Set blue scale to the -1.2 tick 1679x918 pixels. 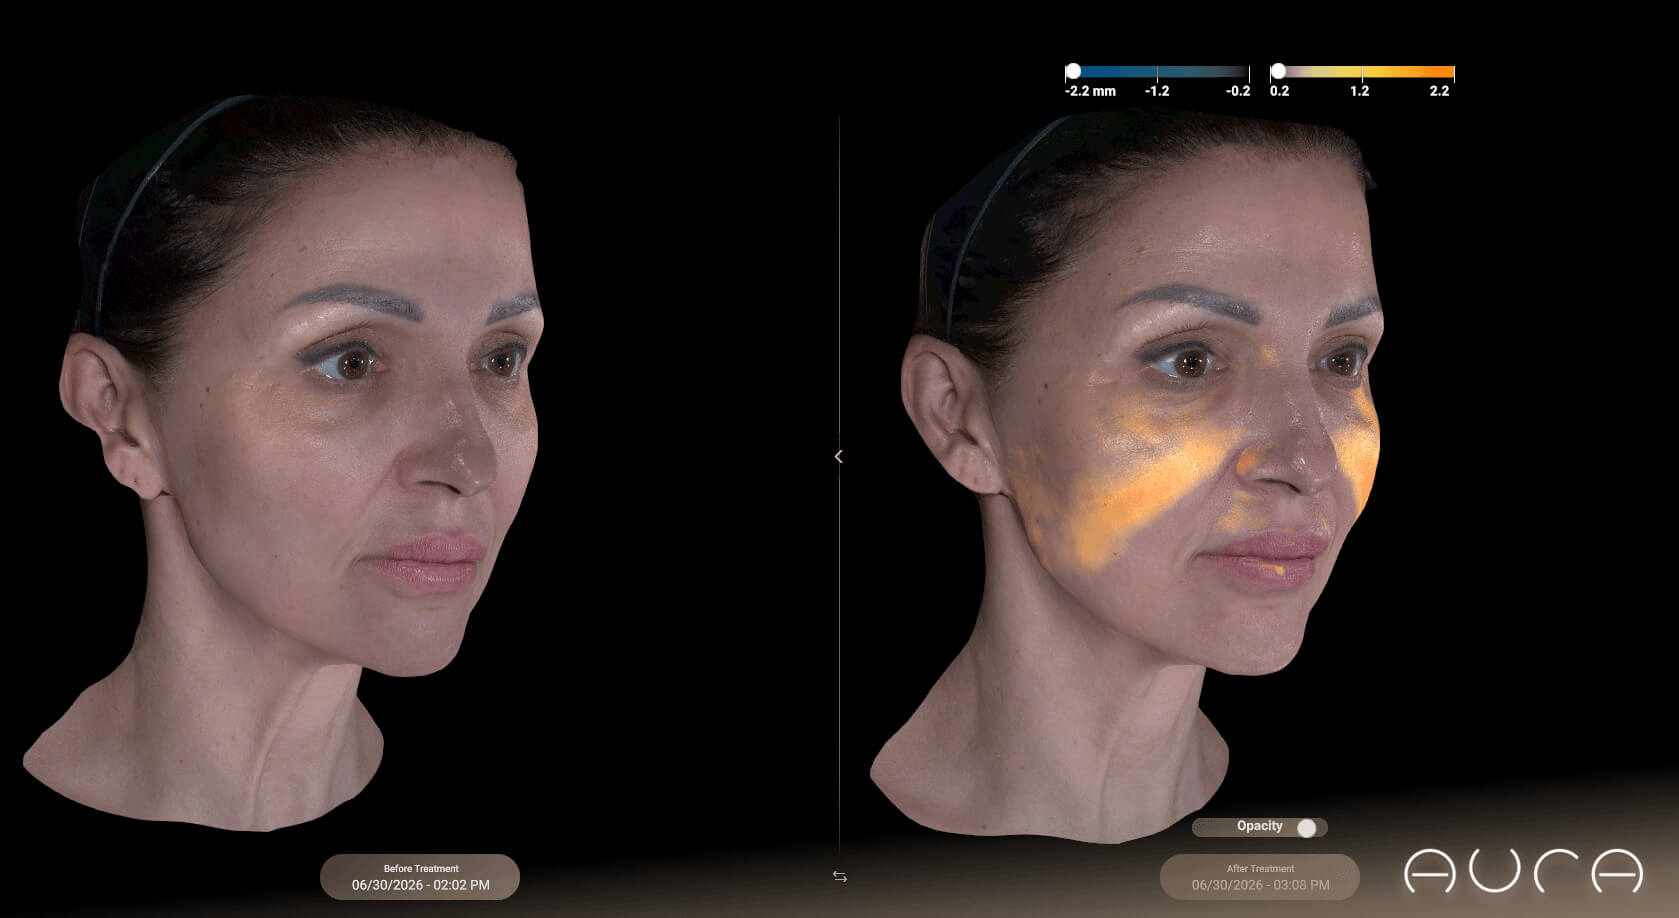pos(1157,73)
